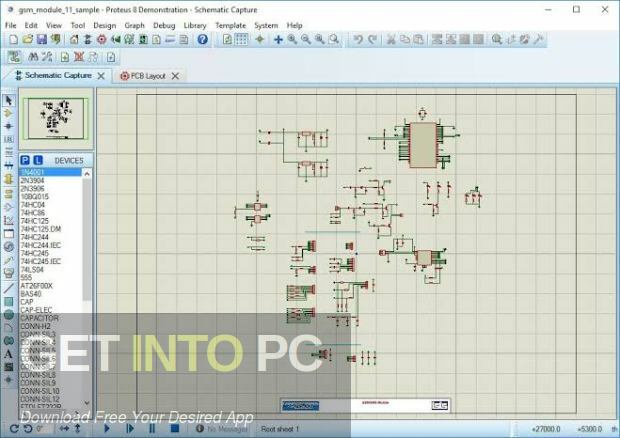
Task: Choose the 2D box drawing tool
Action: tap(9, 302)
